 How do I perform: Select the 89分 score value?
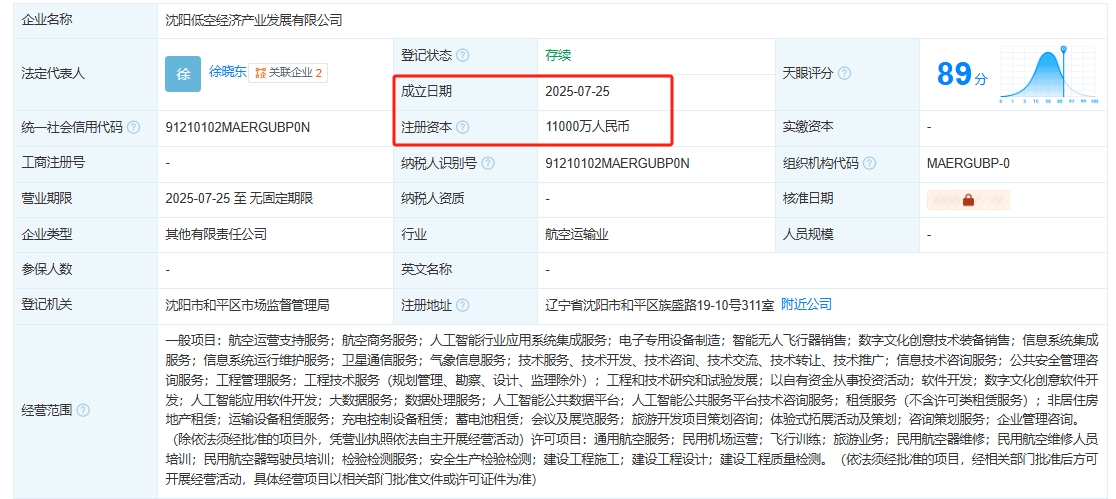962,74
